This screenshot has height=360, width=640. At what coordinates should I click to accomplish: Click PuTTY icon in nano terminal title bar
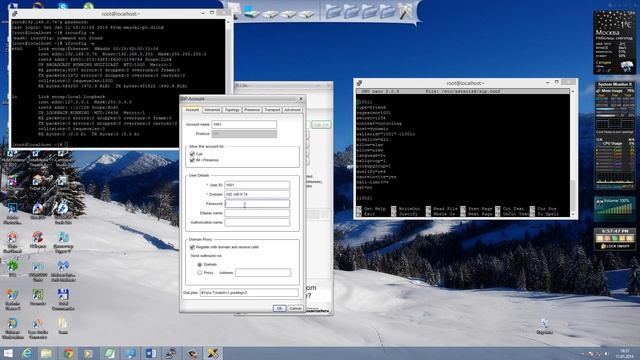(360, 83)
